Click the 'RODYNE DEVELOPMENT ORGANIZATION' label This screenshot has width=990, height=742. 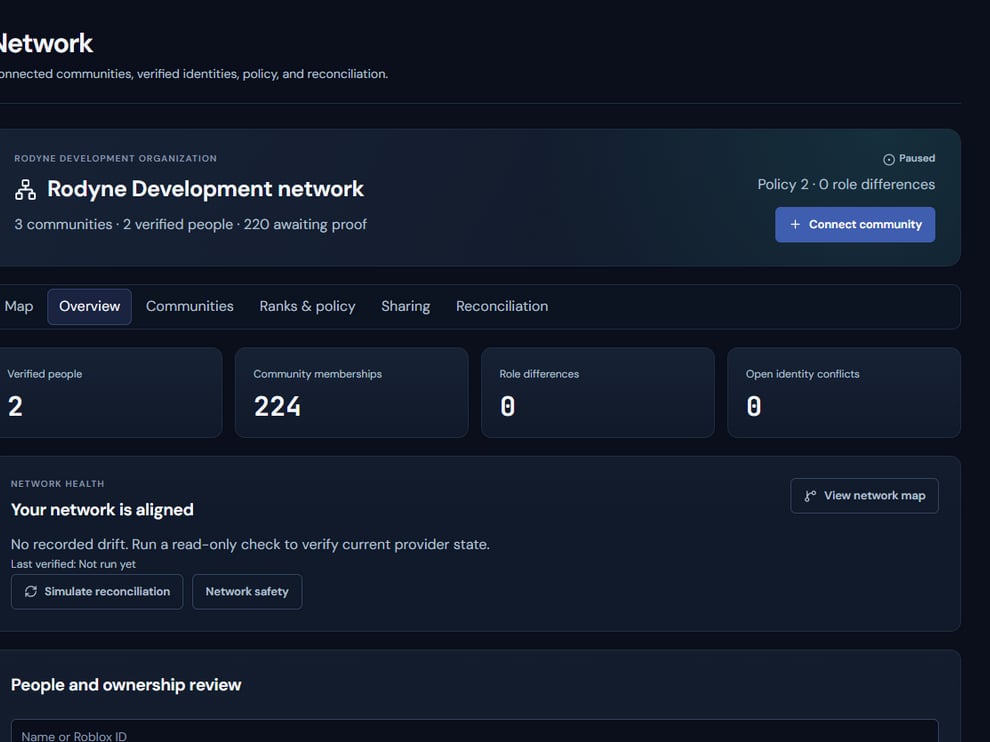[116, 159]
